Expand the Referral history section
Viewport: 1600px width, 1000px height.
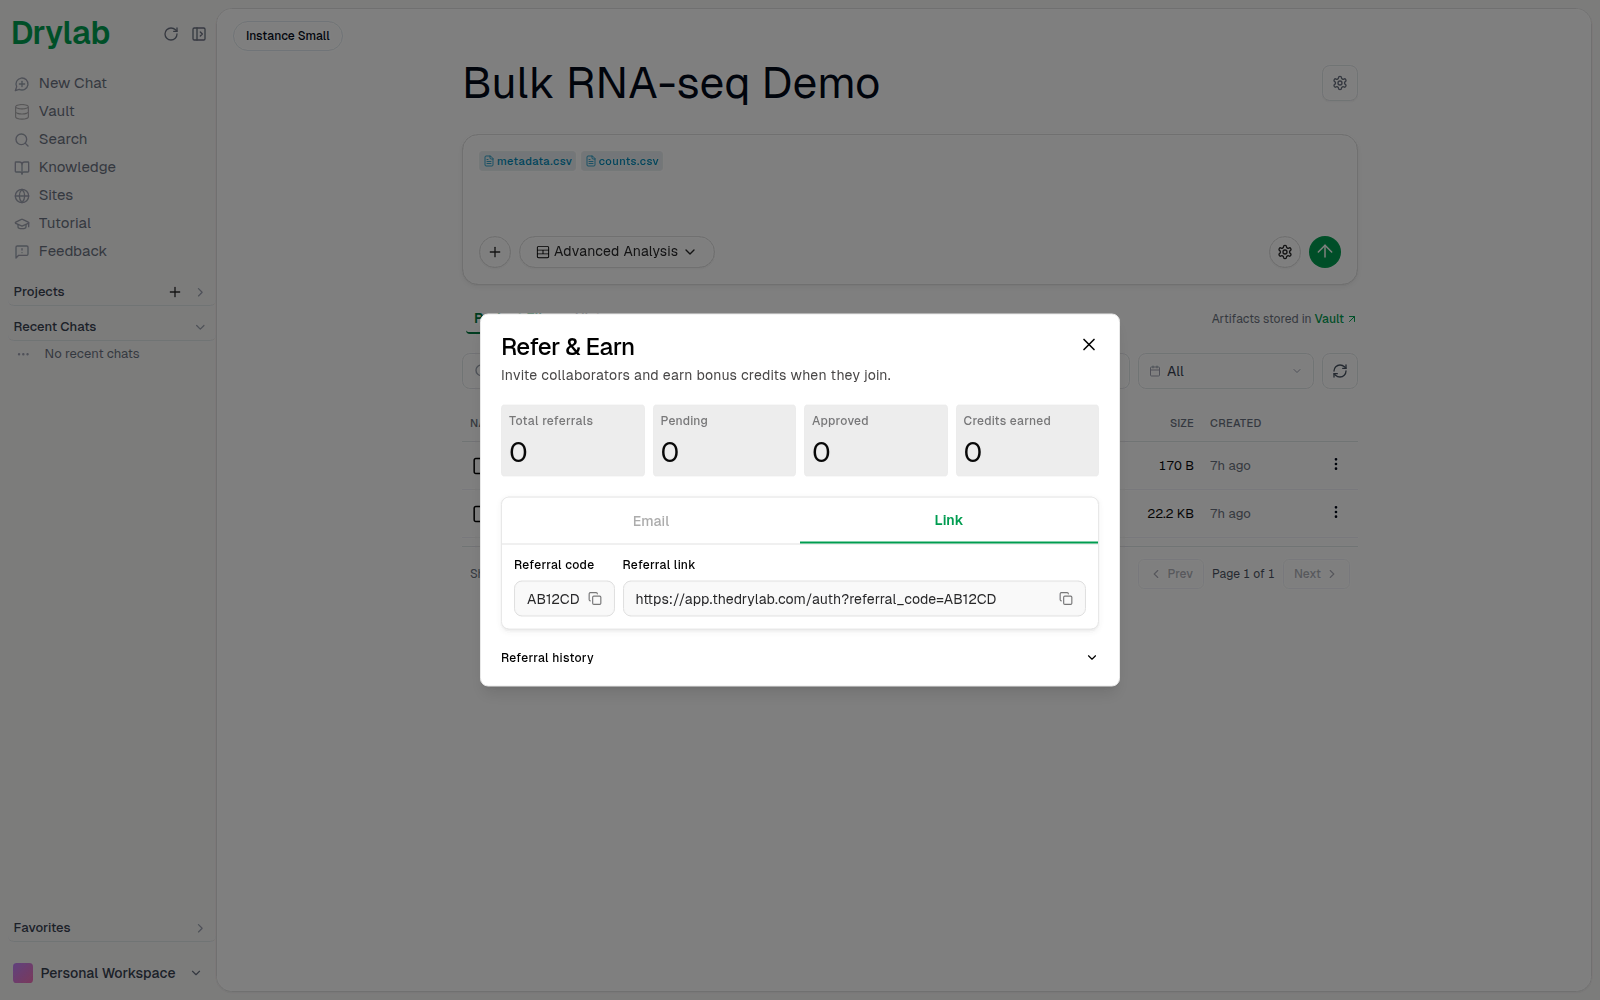pos(799,658)
